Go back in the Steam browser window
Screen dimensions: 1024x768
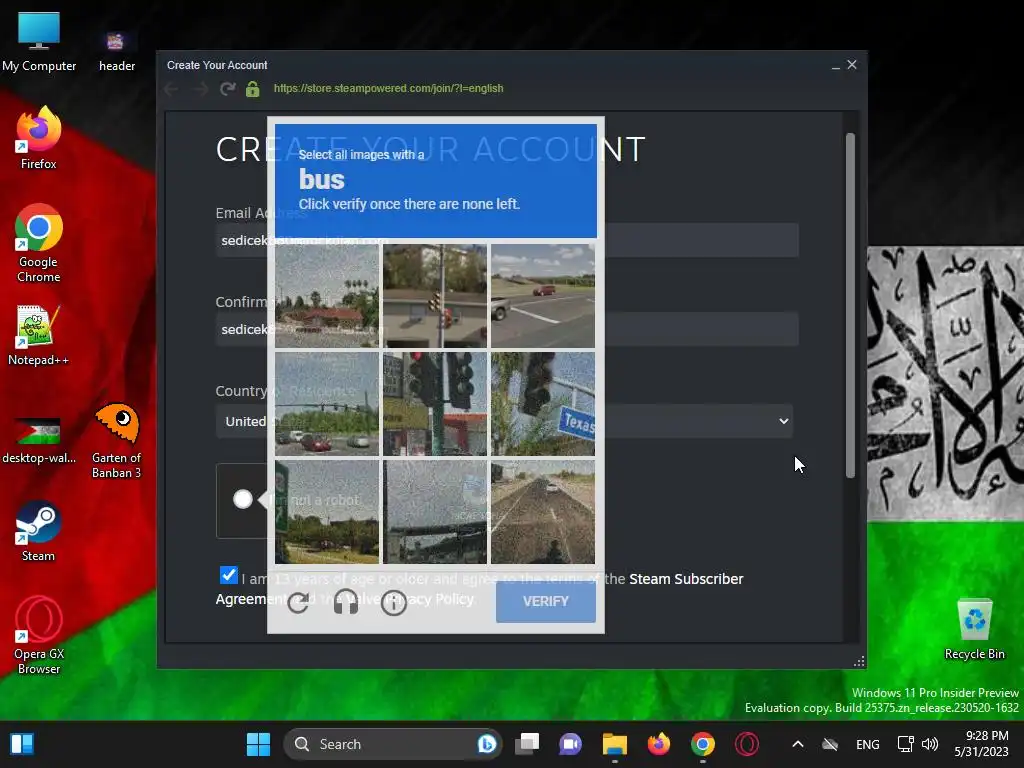[171, 89]
